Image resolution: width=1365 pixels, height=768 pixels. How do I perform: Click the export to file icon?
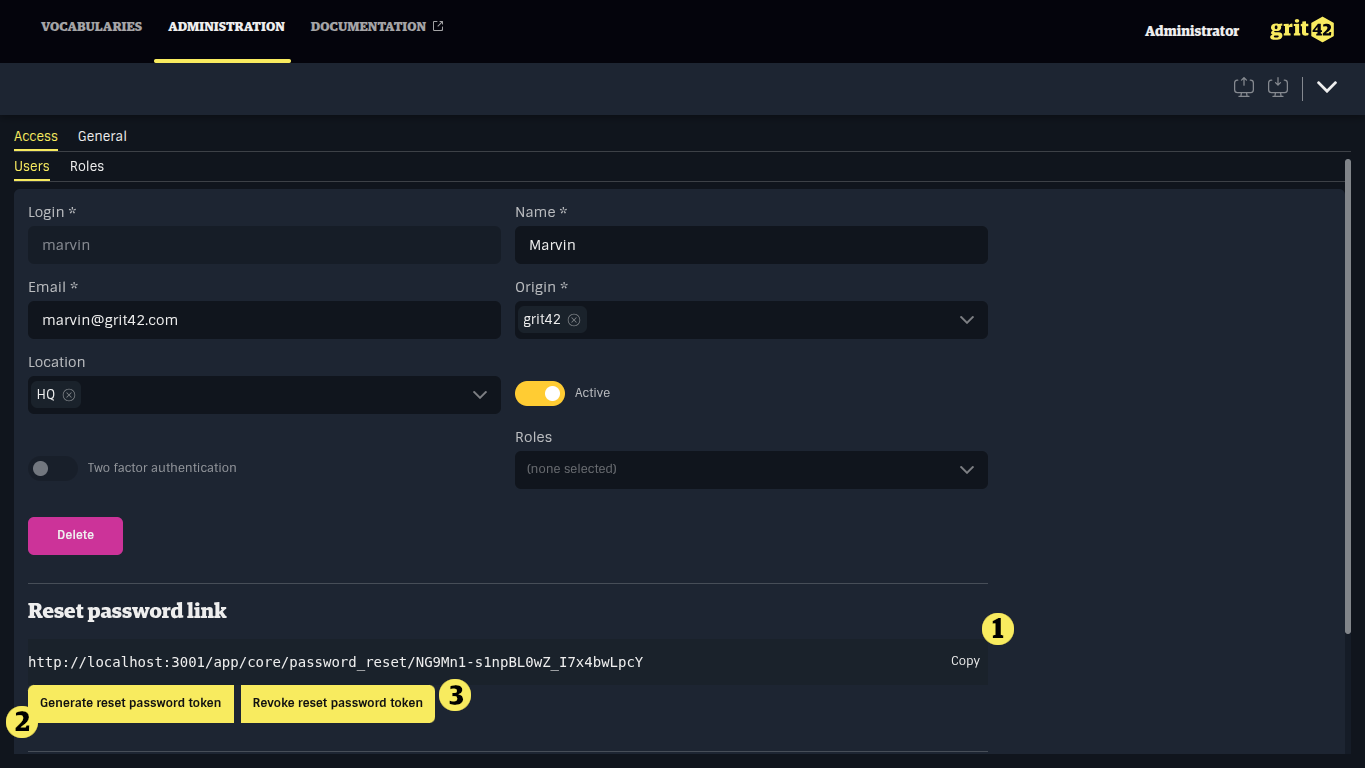click(1243, 87)
